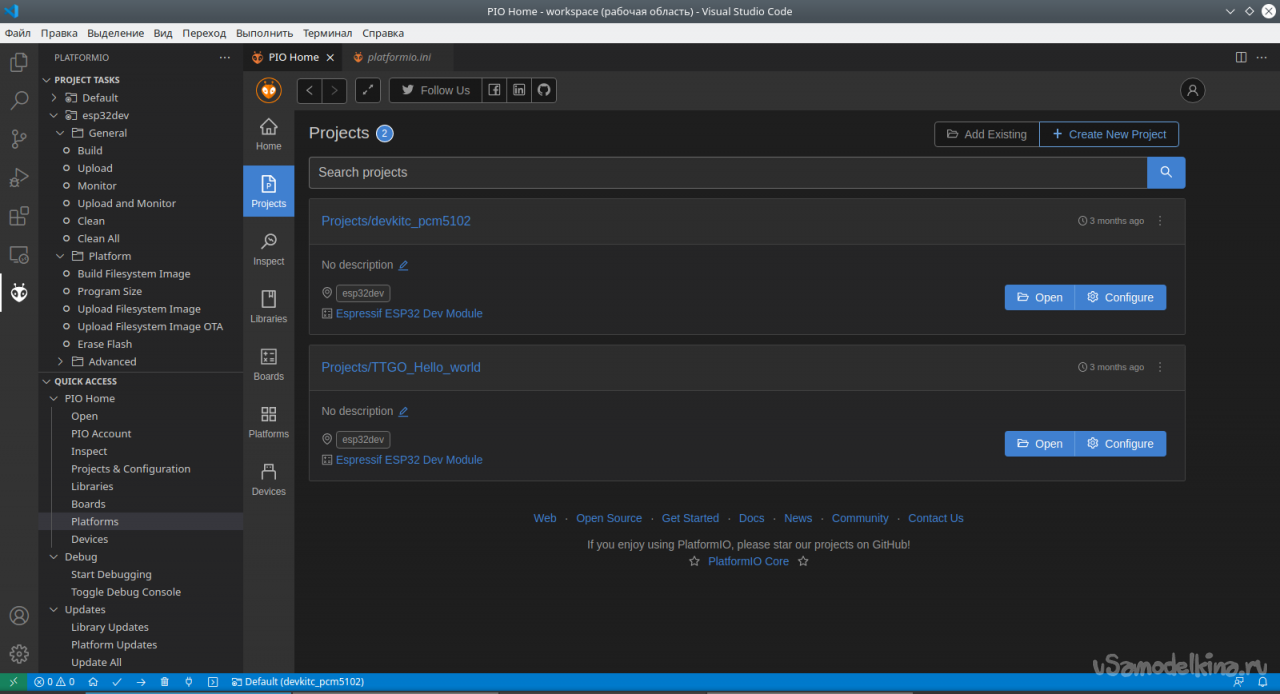Click the blue search magnifier button
This screenshot has height=694, width=1280.
[x=1166, y=172]
